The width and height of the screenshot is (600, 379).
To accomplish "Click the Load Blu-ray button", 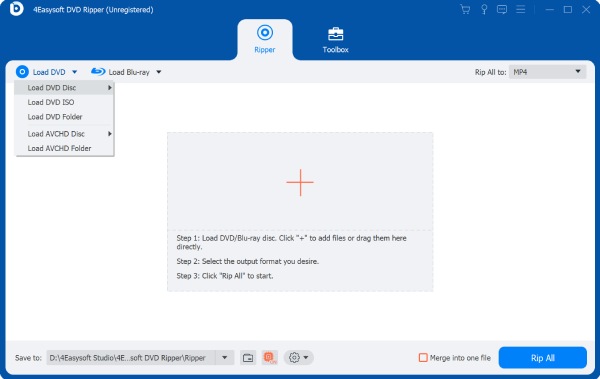I will 121,72.
